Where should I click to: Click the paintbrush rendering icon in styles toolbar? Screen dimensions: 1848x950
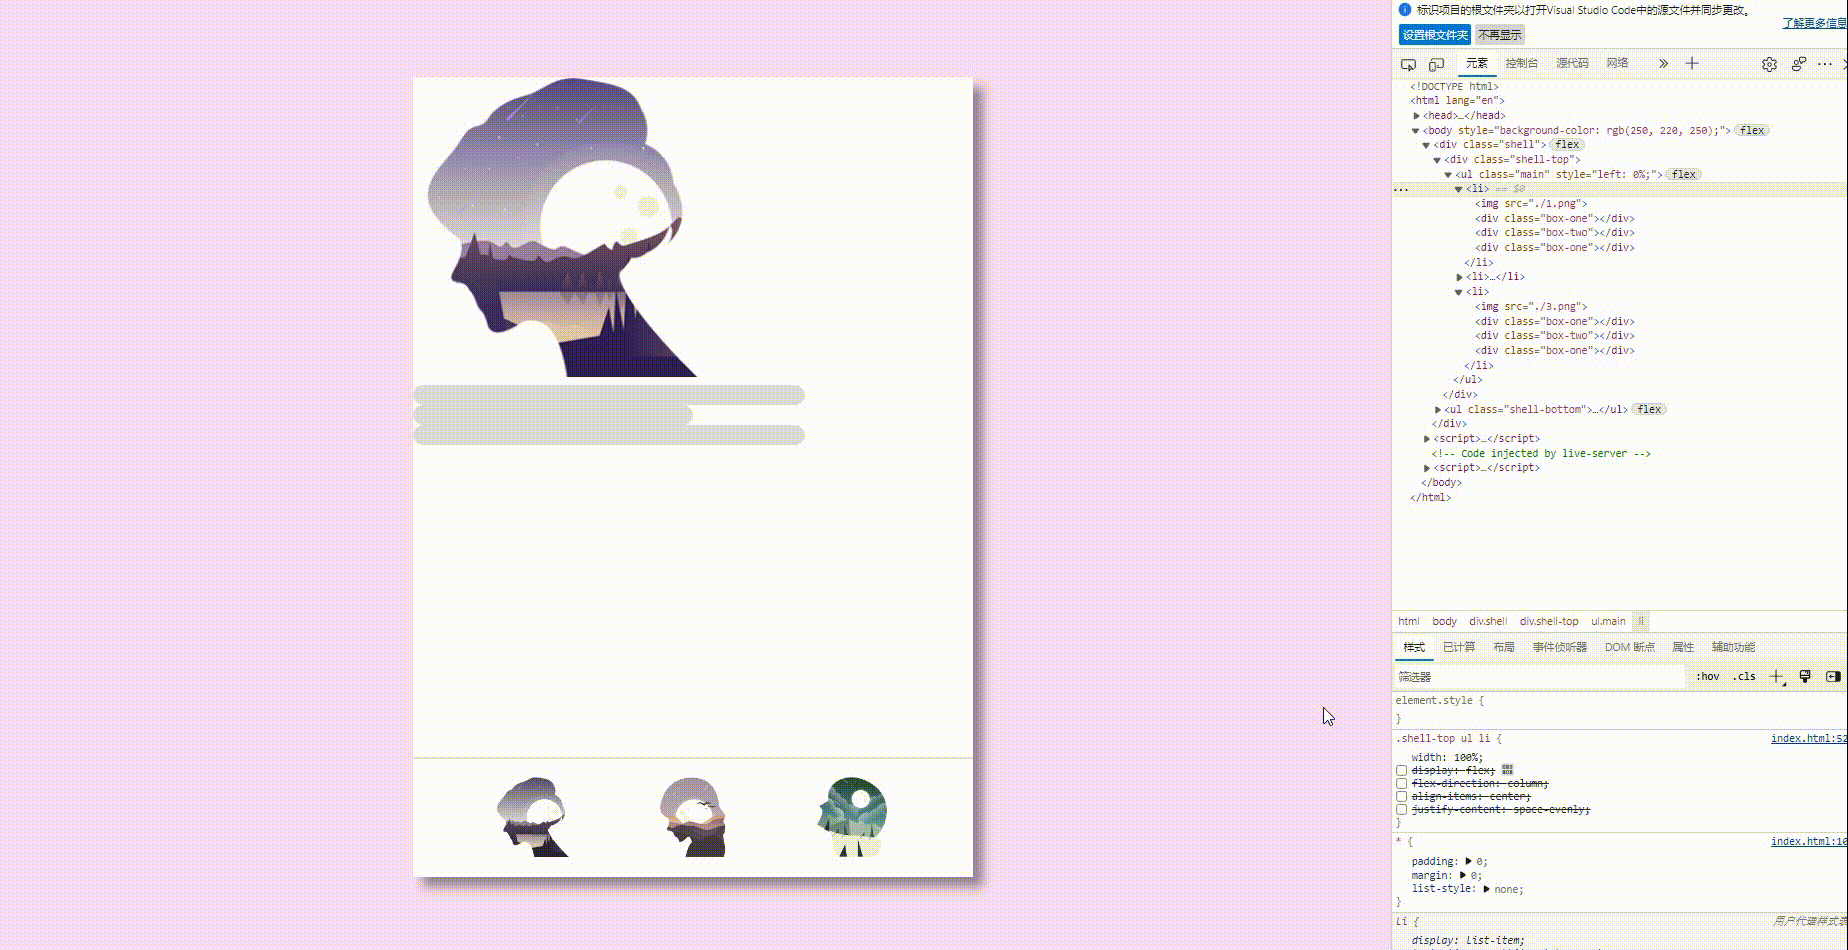click(1805, 677)
